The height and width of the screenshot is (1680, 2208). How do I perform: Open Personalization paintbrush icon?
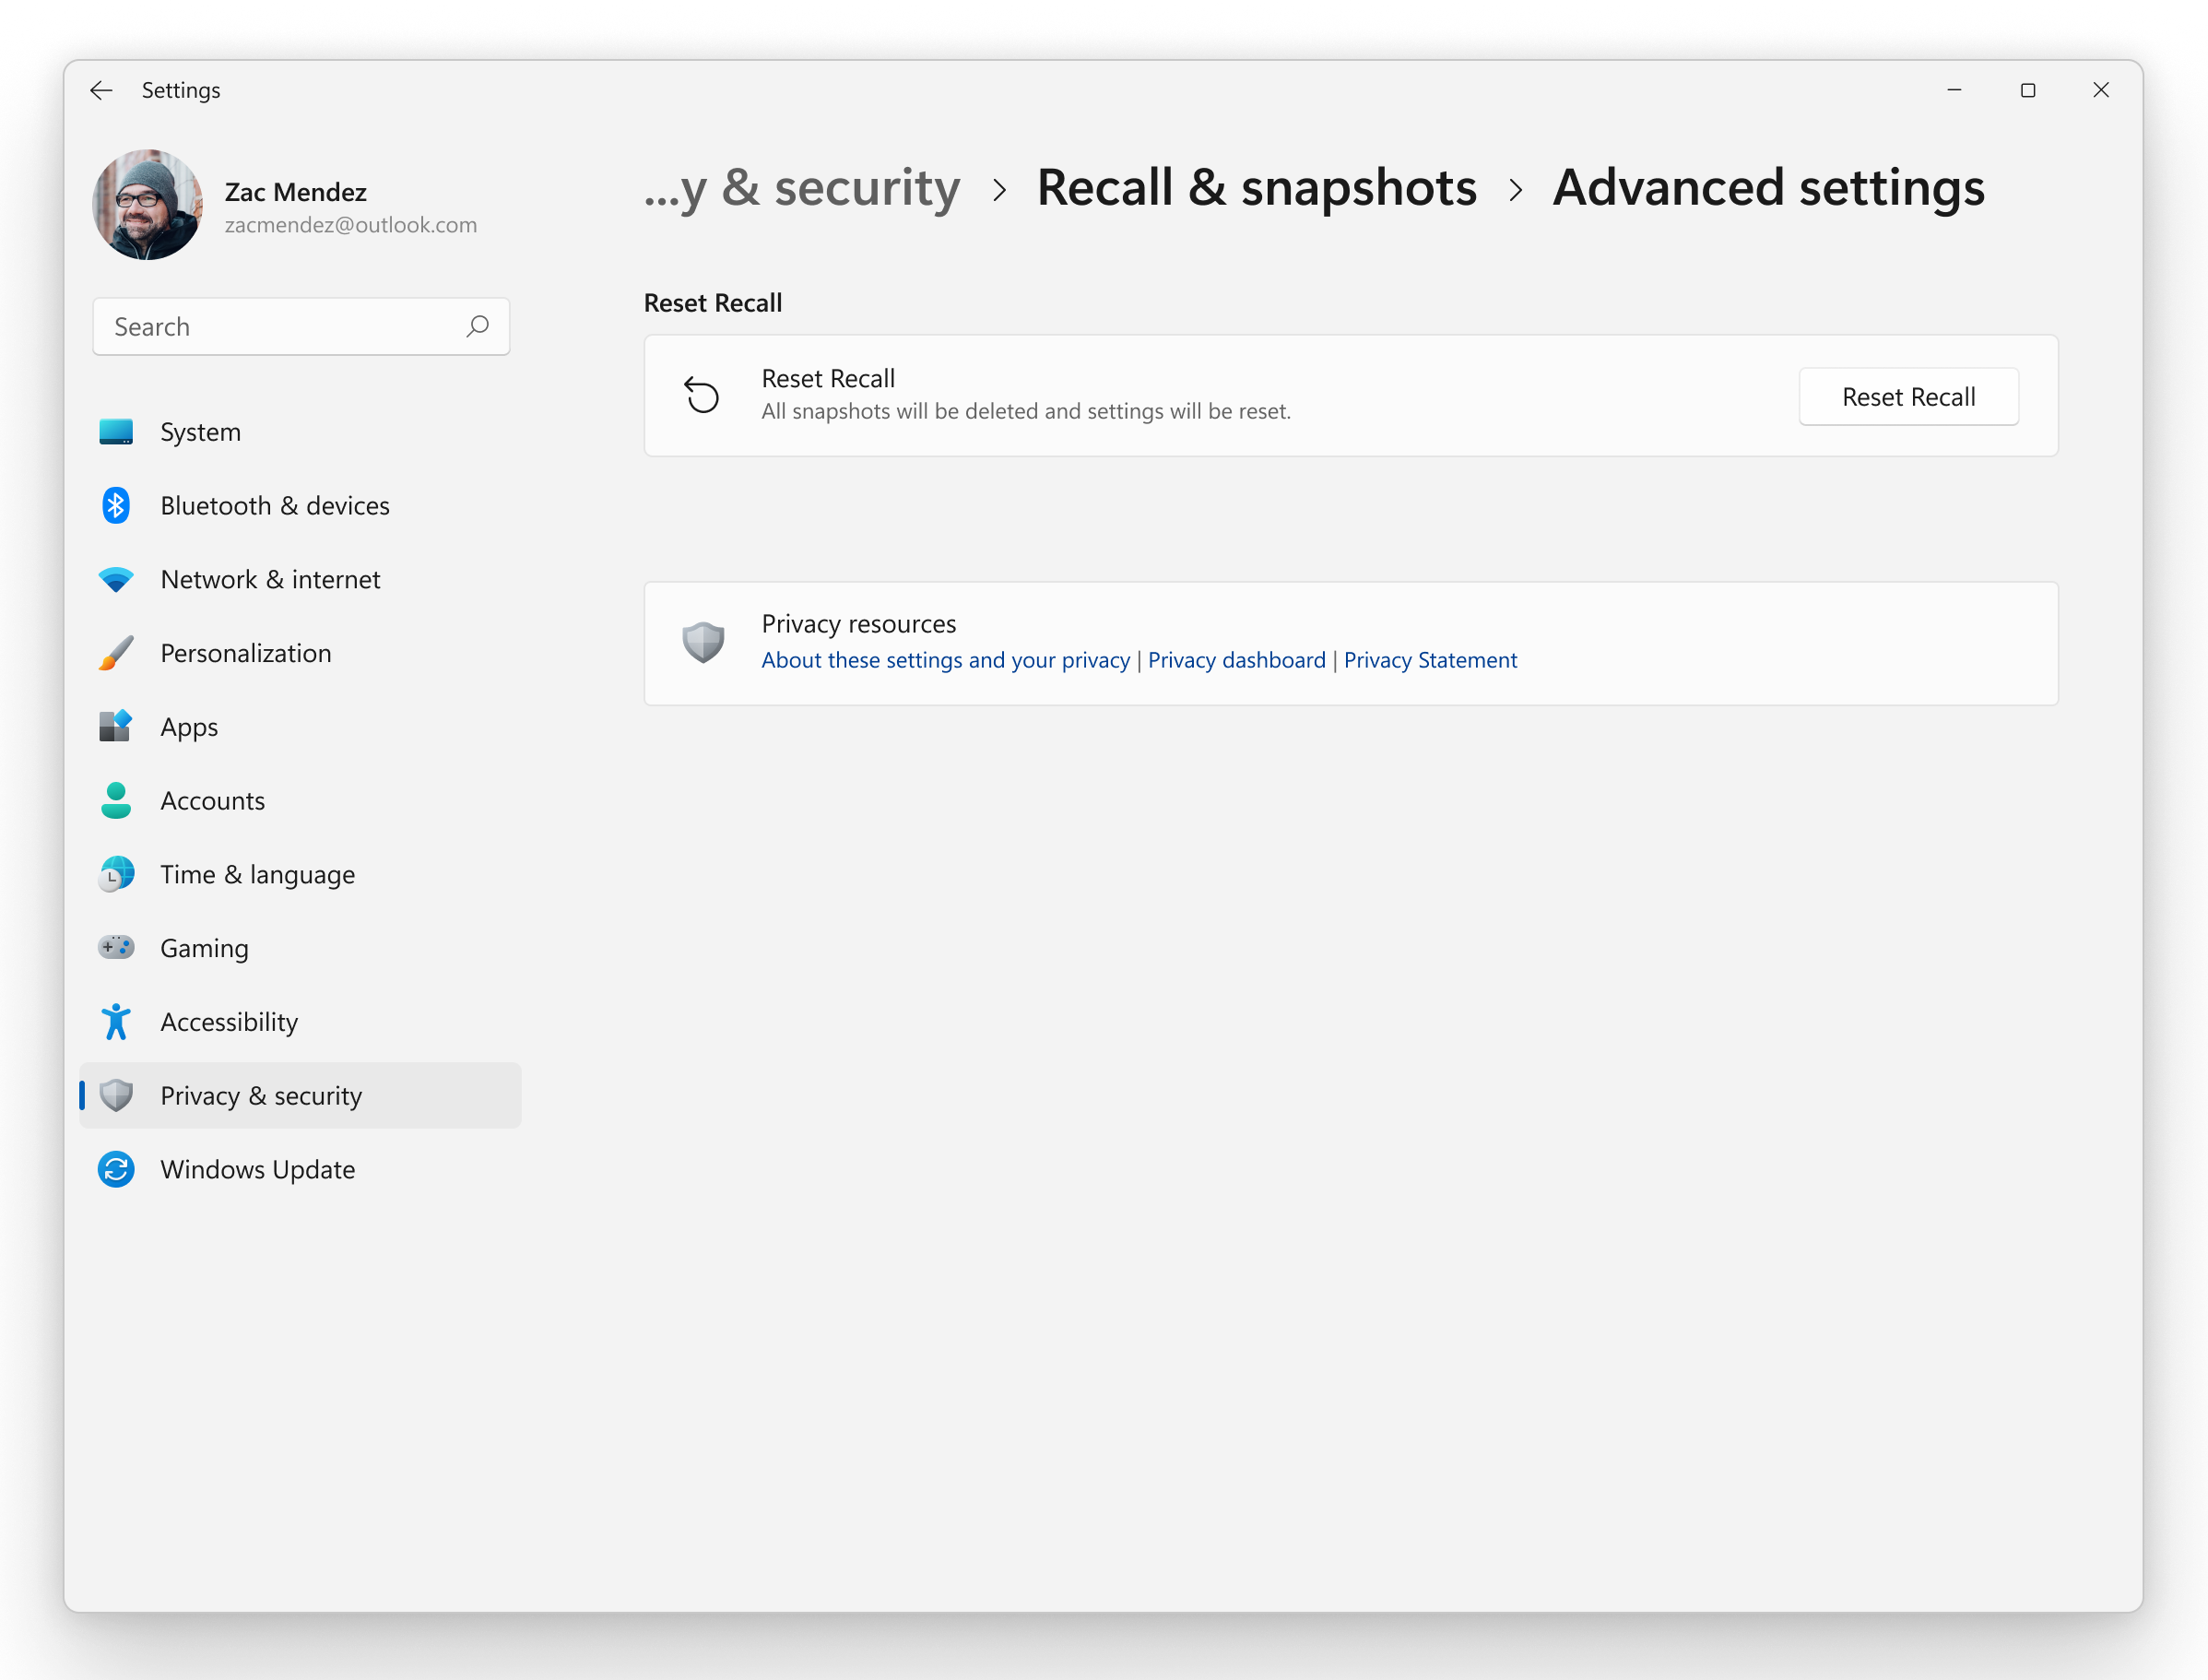click(116, 653)
